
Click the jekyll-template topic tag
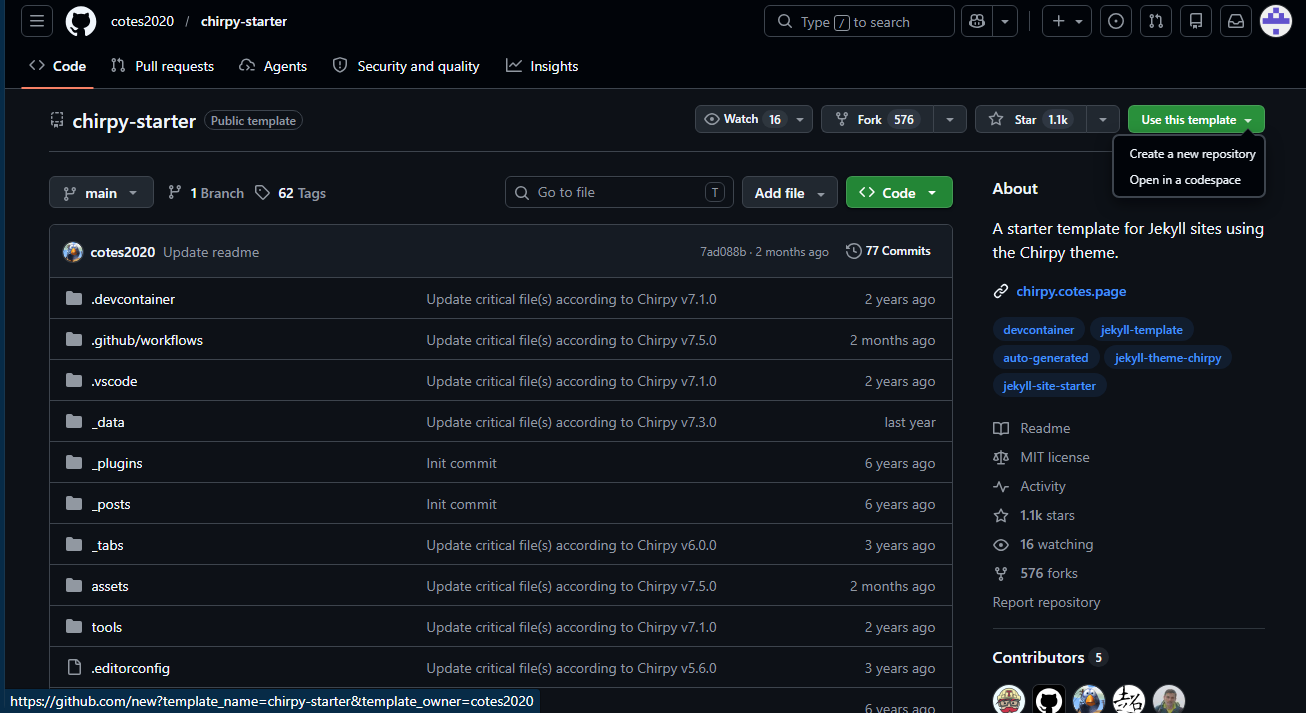(x=1141, y=330)
